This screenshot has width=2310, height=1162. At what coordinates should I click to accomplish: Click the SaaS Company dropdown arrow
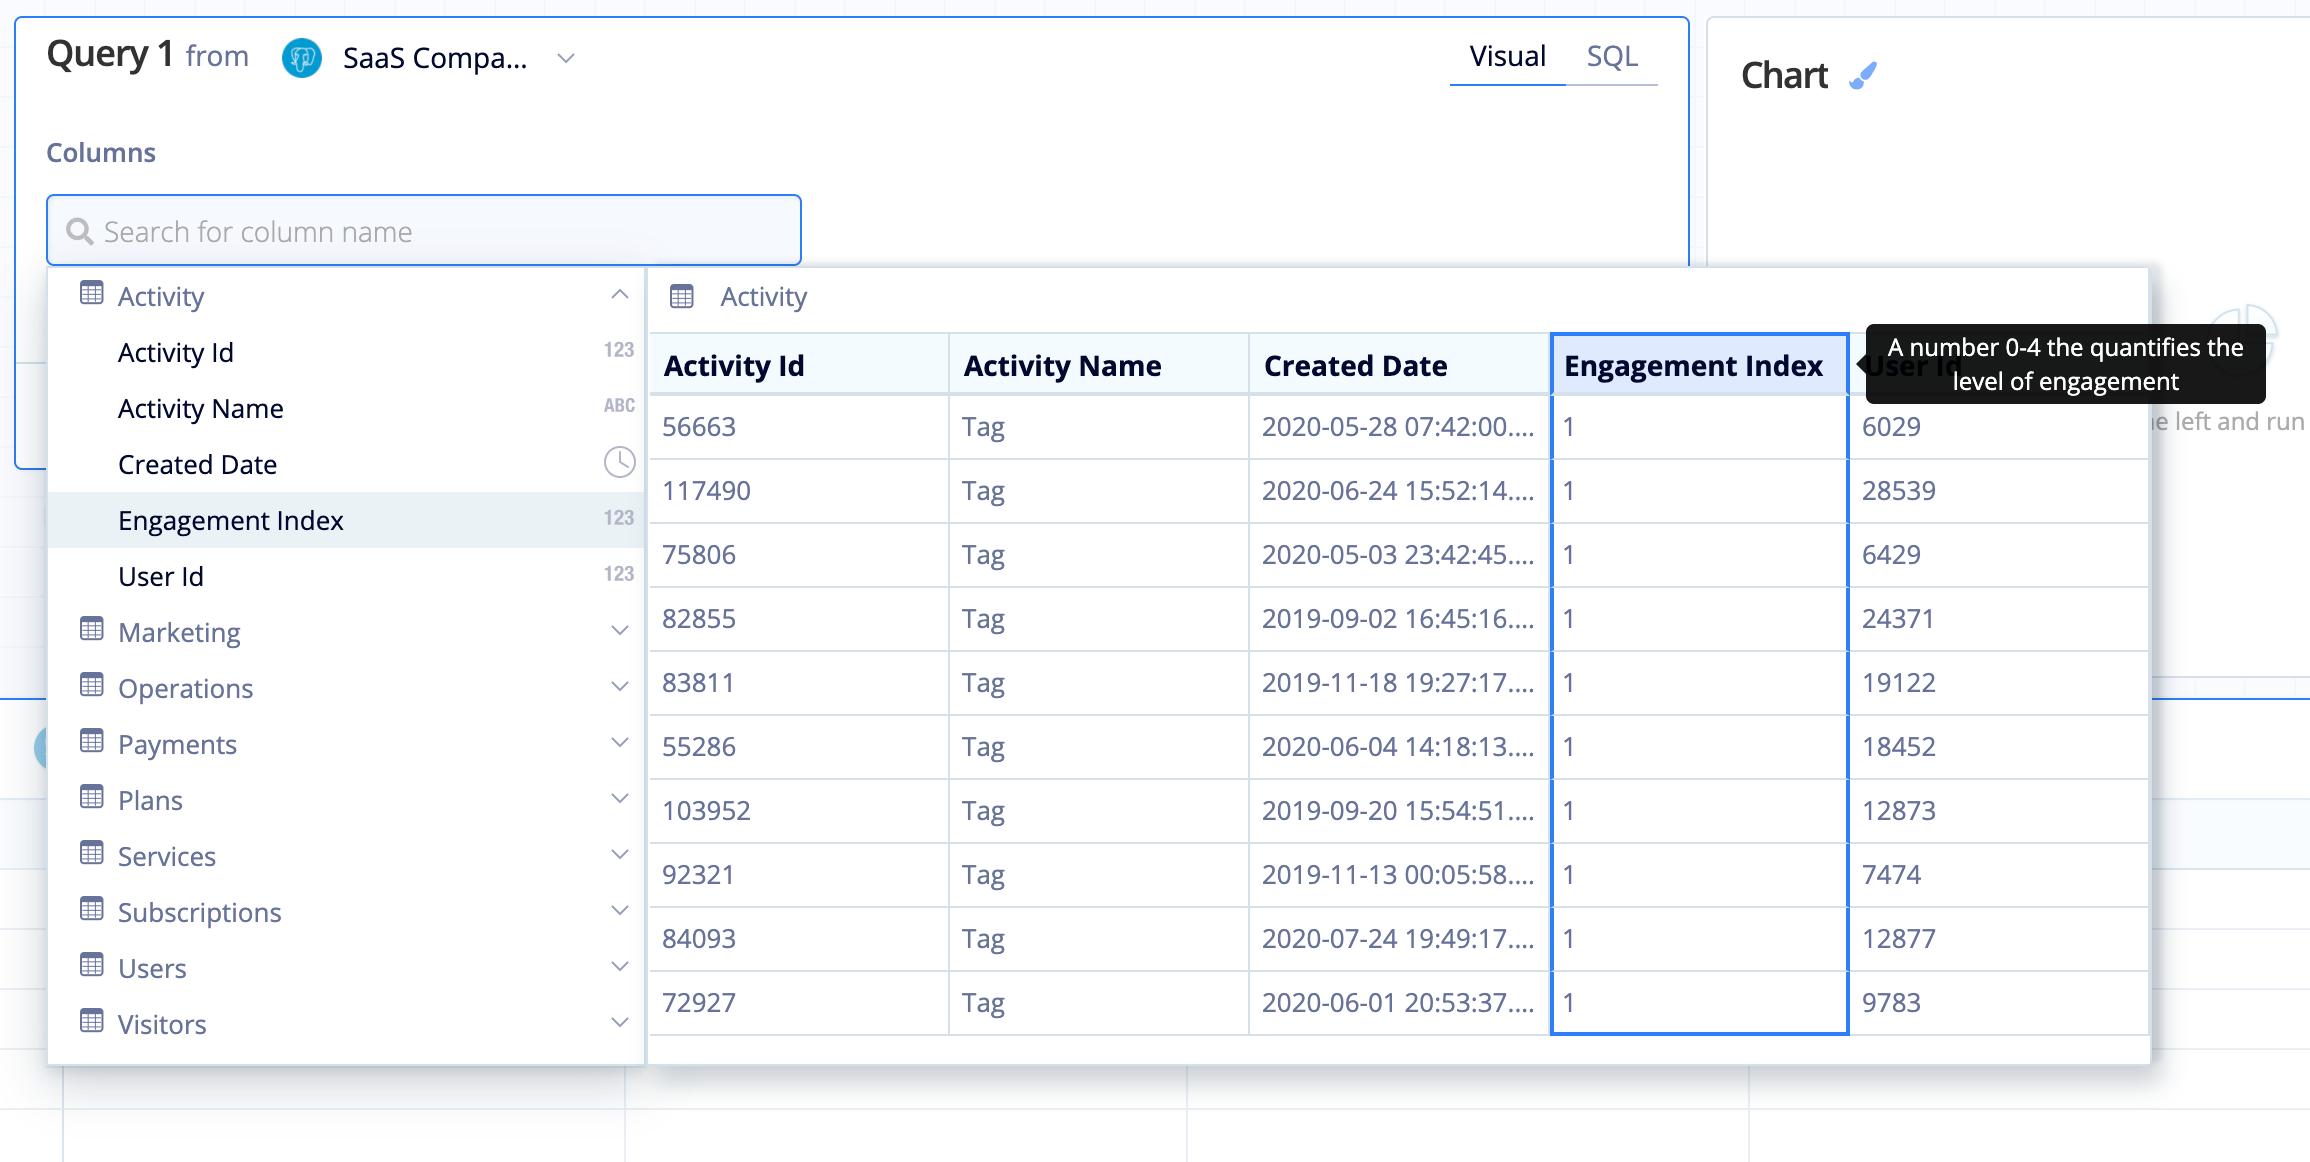[x=566, y=58]
